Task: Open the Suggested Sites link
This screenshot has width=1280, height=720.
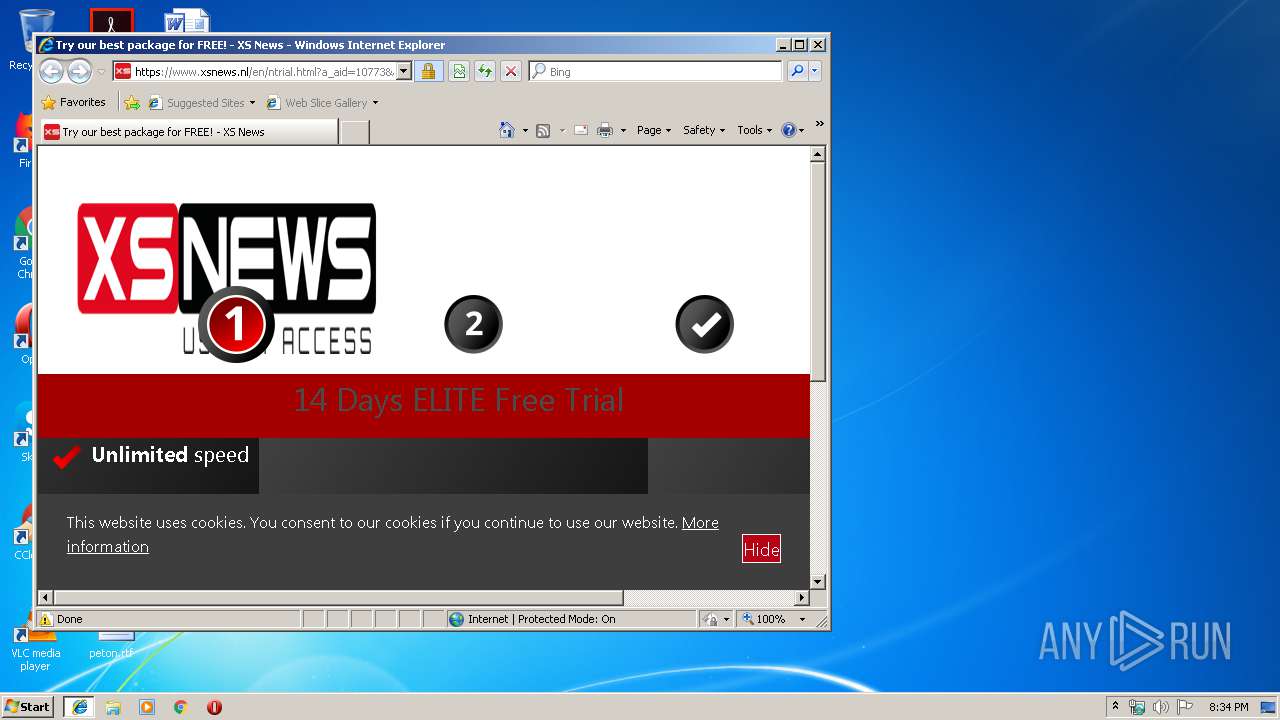Action: click(201, 102)
